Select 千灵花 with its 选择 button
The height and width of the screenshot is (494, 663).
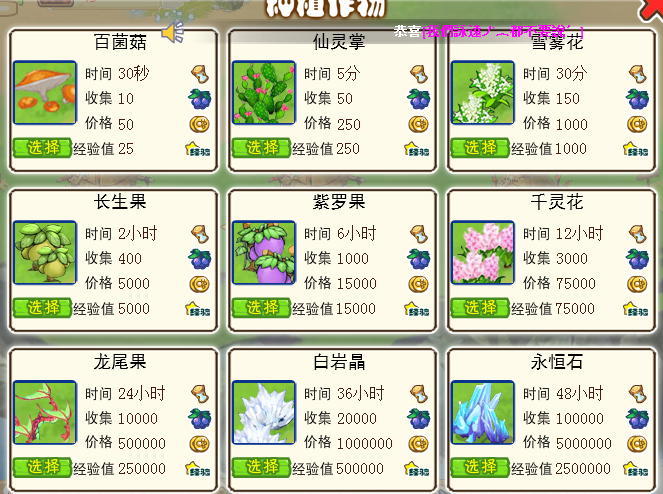click(x=479, y=307)
